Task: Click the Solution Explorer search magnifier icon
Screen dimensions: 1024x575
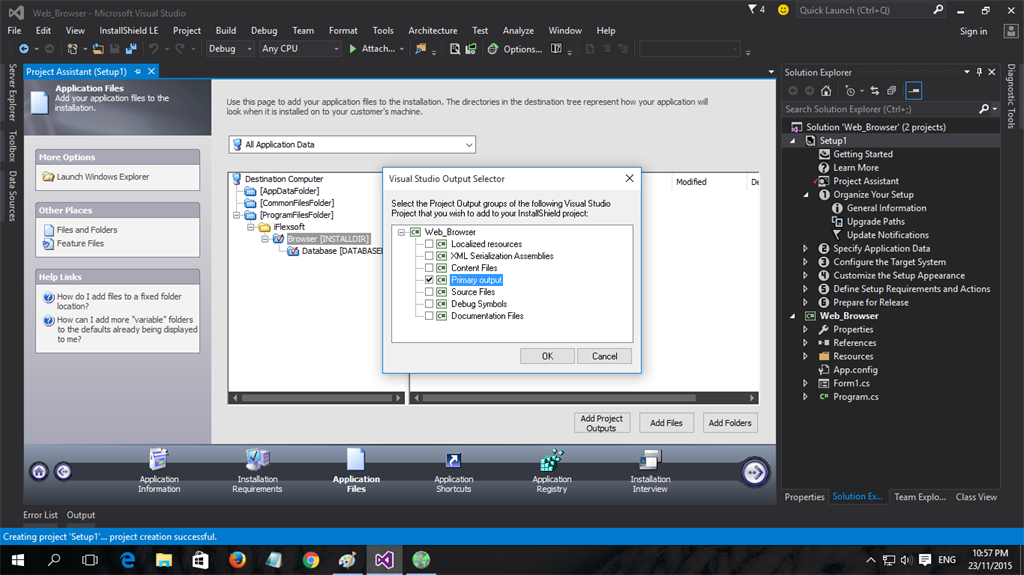Action: pos(984,109)
